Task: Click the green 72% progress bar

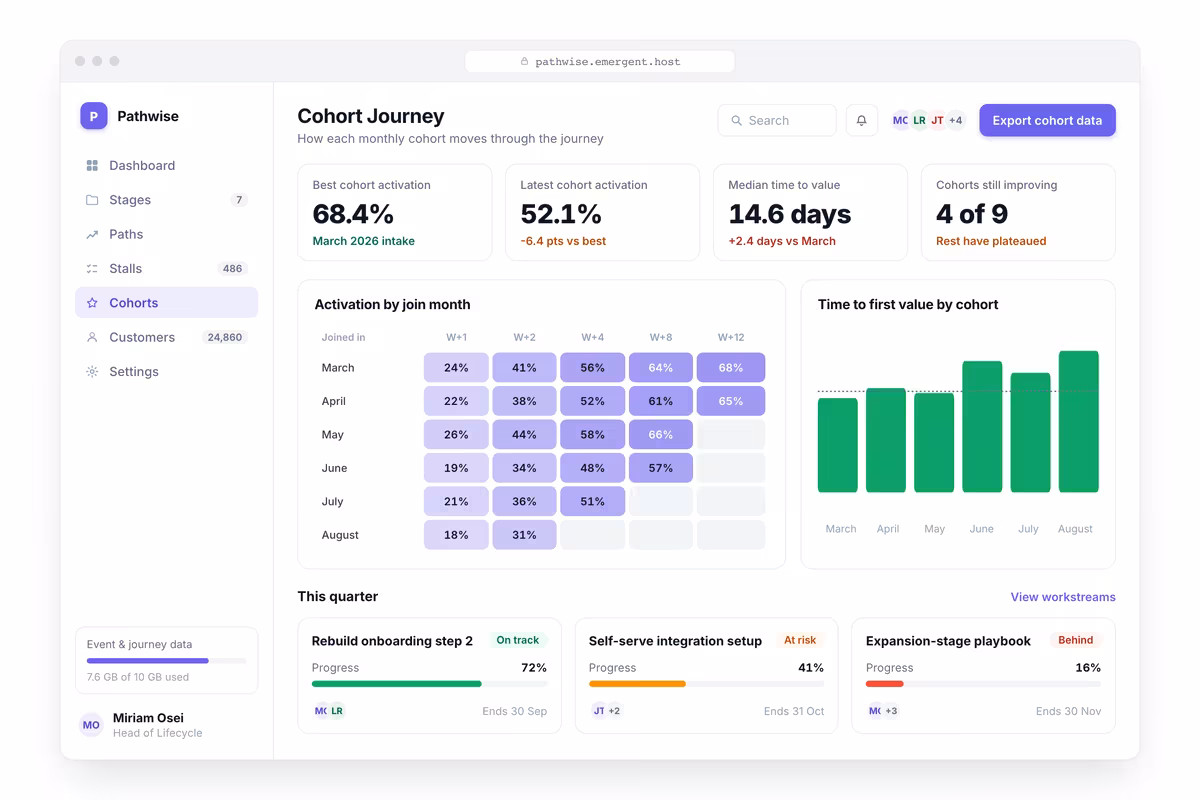Action: 397,684
